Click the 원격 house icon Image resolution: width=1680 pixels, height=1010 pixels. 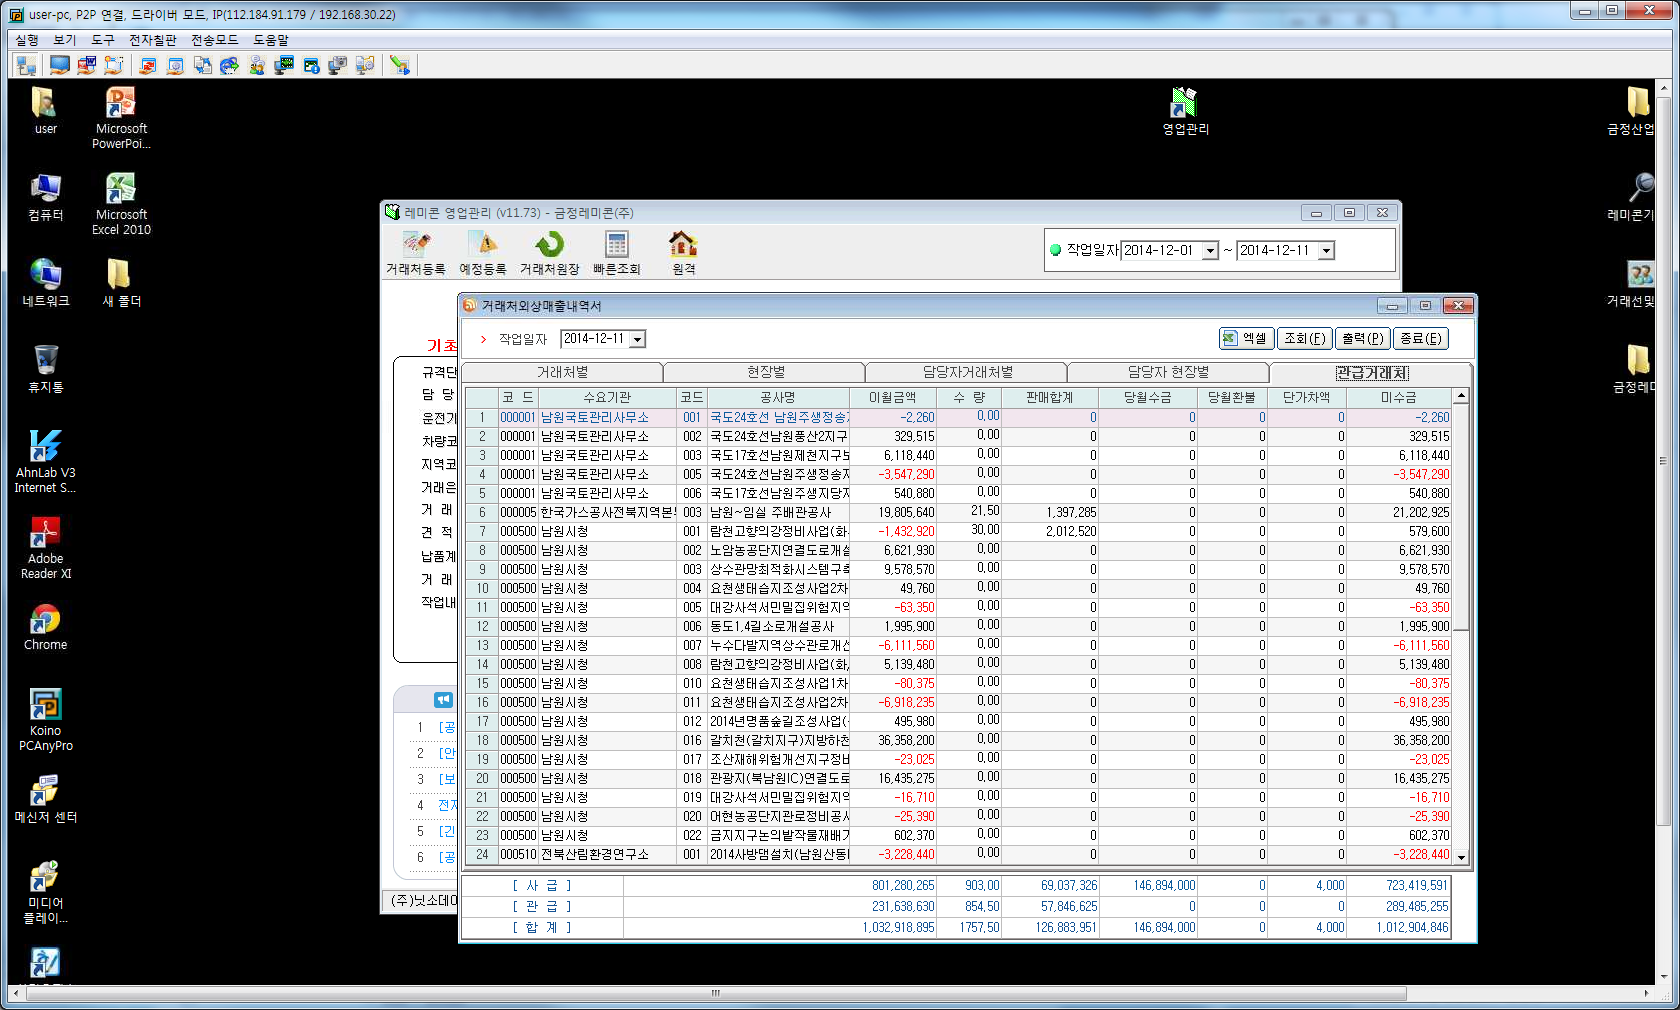[683, 252]
